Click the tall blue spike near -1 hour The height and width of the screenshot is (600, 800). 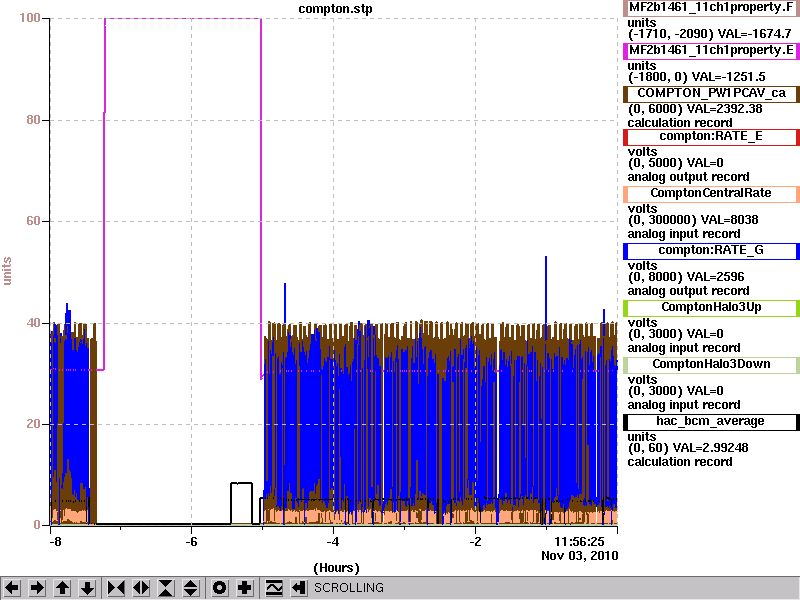coord(546,291)
